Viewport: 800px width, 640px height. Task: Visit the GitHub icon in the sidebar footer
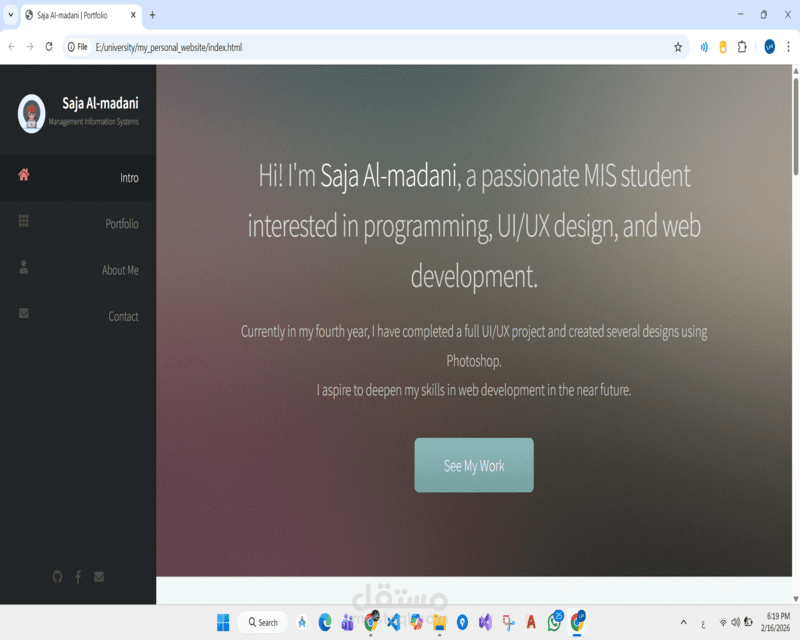tap(57, 577)
